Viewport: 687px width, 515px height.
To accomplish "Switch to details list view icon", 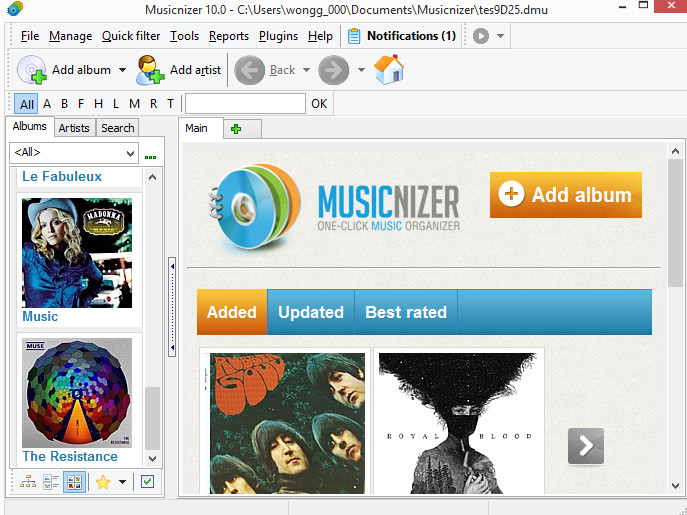I will click(51, 482).
